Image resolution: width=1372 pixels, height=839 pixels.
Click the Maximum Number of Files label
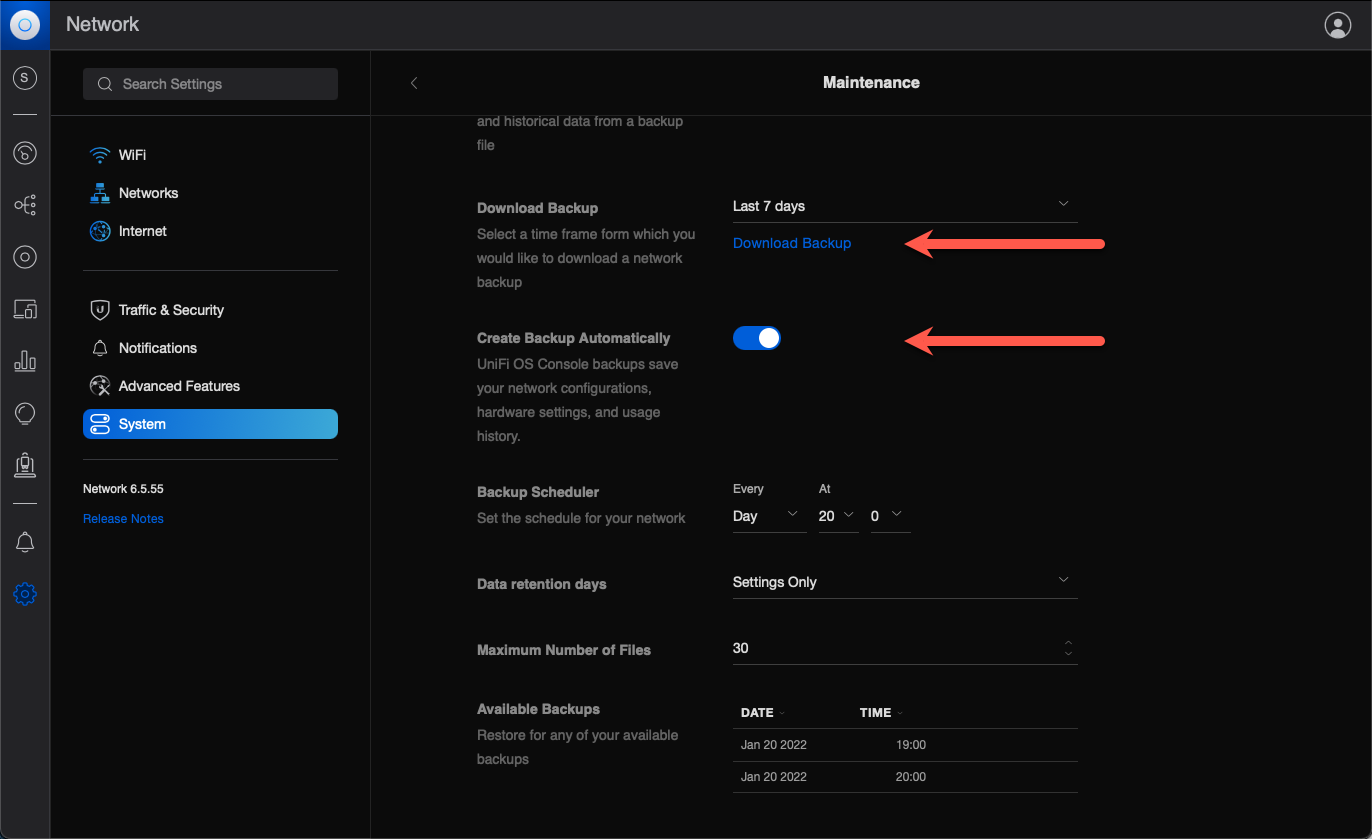click(x=564, y=650)
